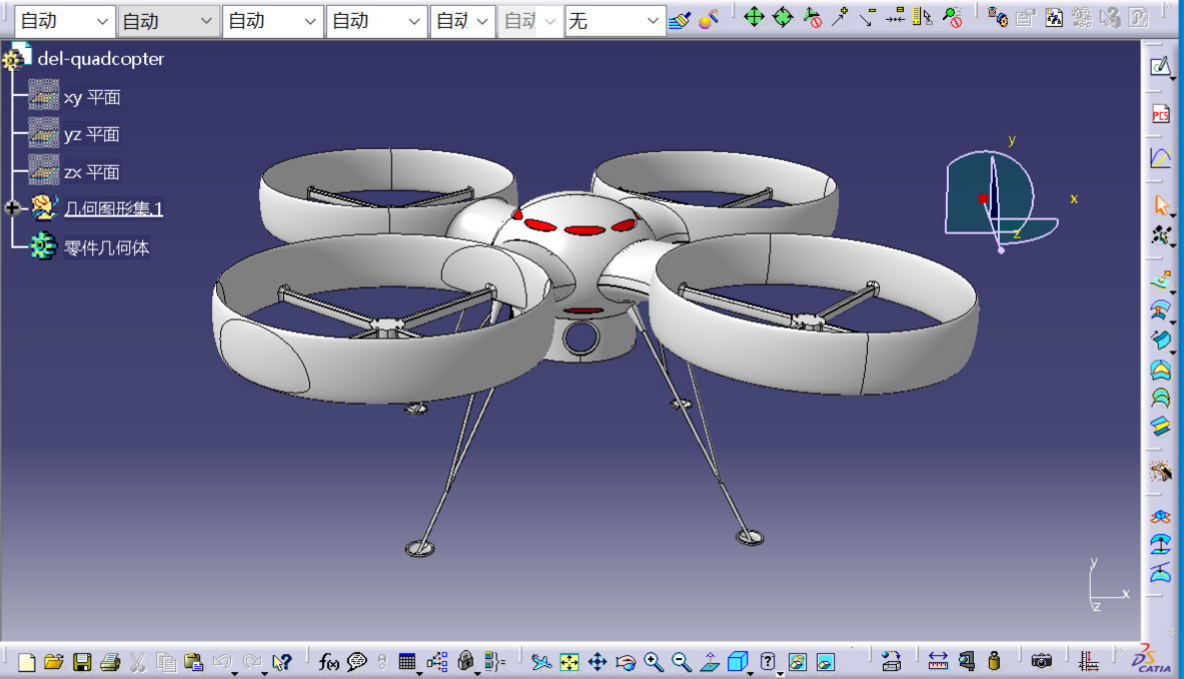Click the del-quadcopter root node
1184x679 pixels.
(100, 59)
